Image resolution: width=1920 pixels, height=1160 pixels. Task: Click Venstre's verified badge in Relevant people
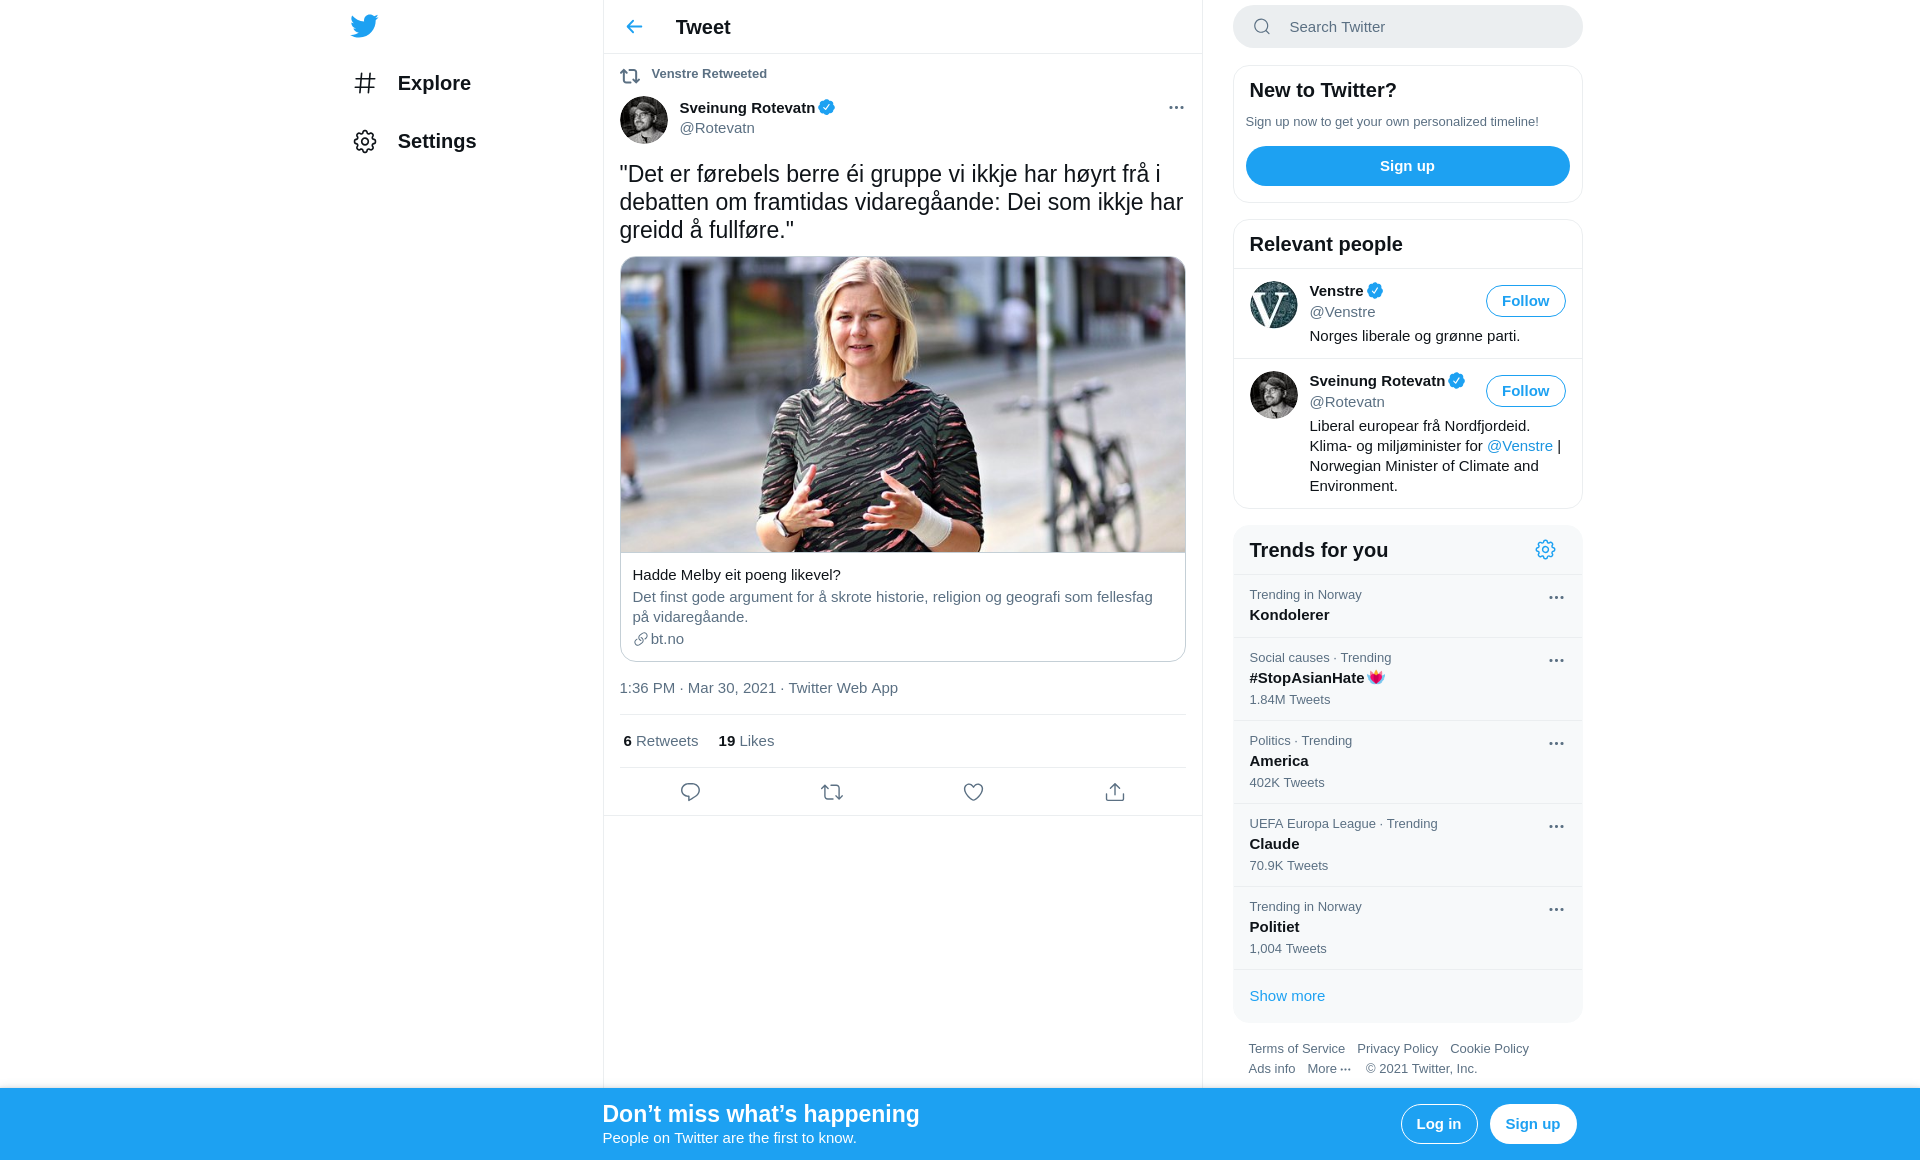(1375, 291)
